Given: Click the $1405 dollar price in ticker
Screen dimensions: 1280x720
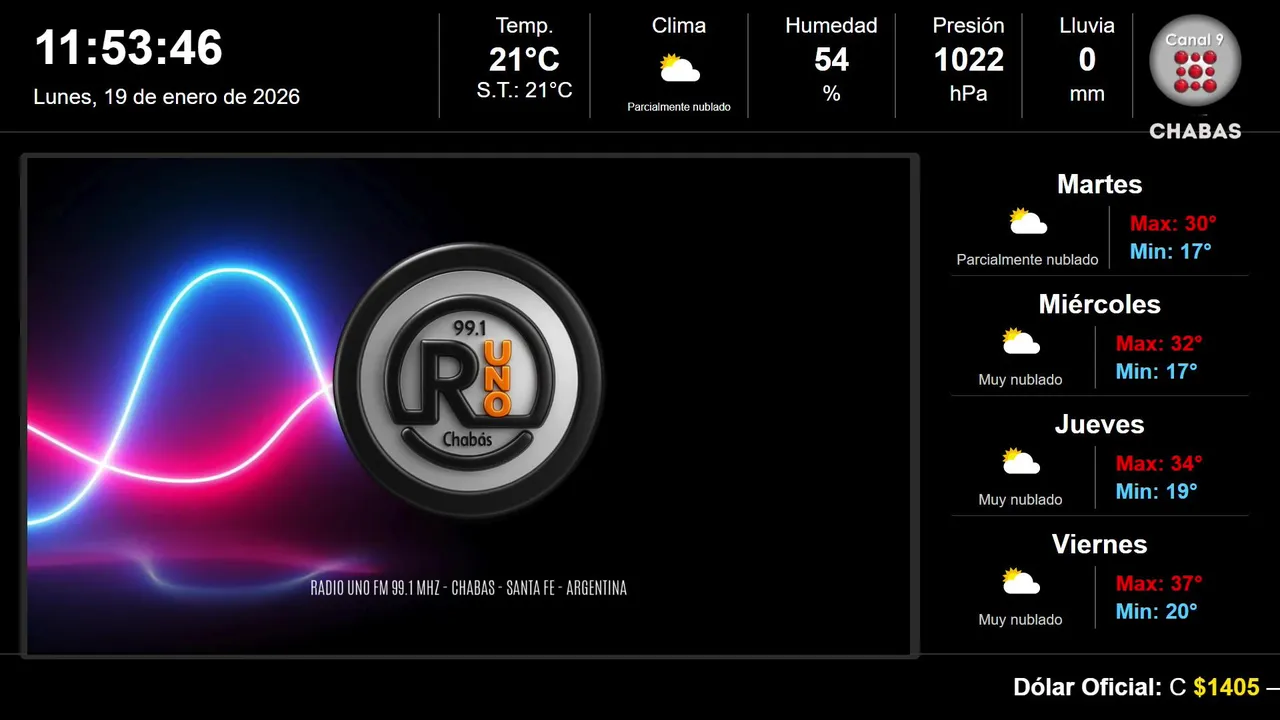Looking at the screenshot, I should [1227, 688].
